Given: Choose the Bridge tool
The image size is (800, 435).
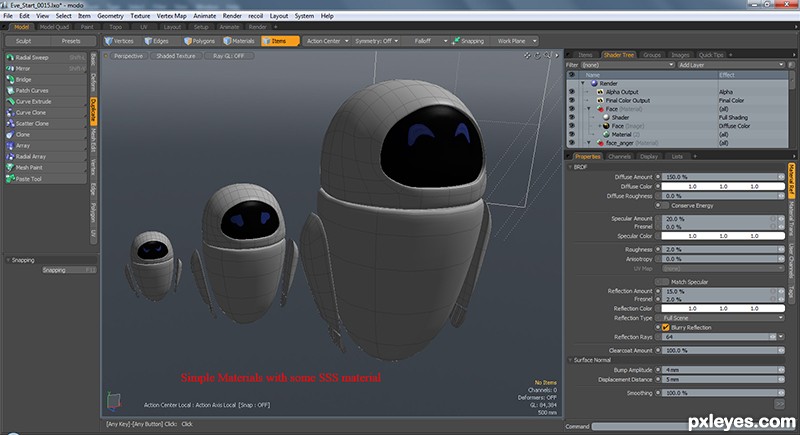Looking at the screenshot, I should pos(46,80).
